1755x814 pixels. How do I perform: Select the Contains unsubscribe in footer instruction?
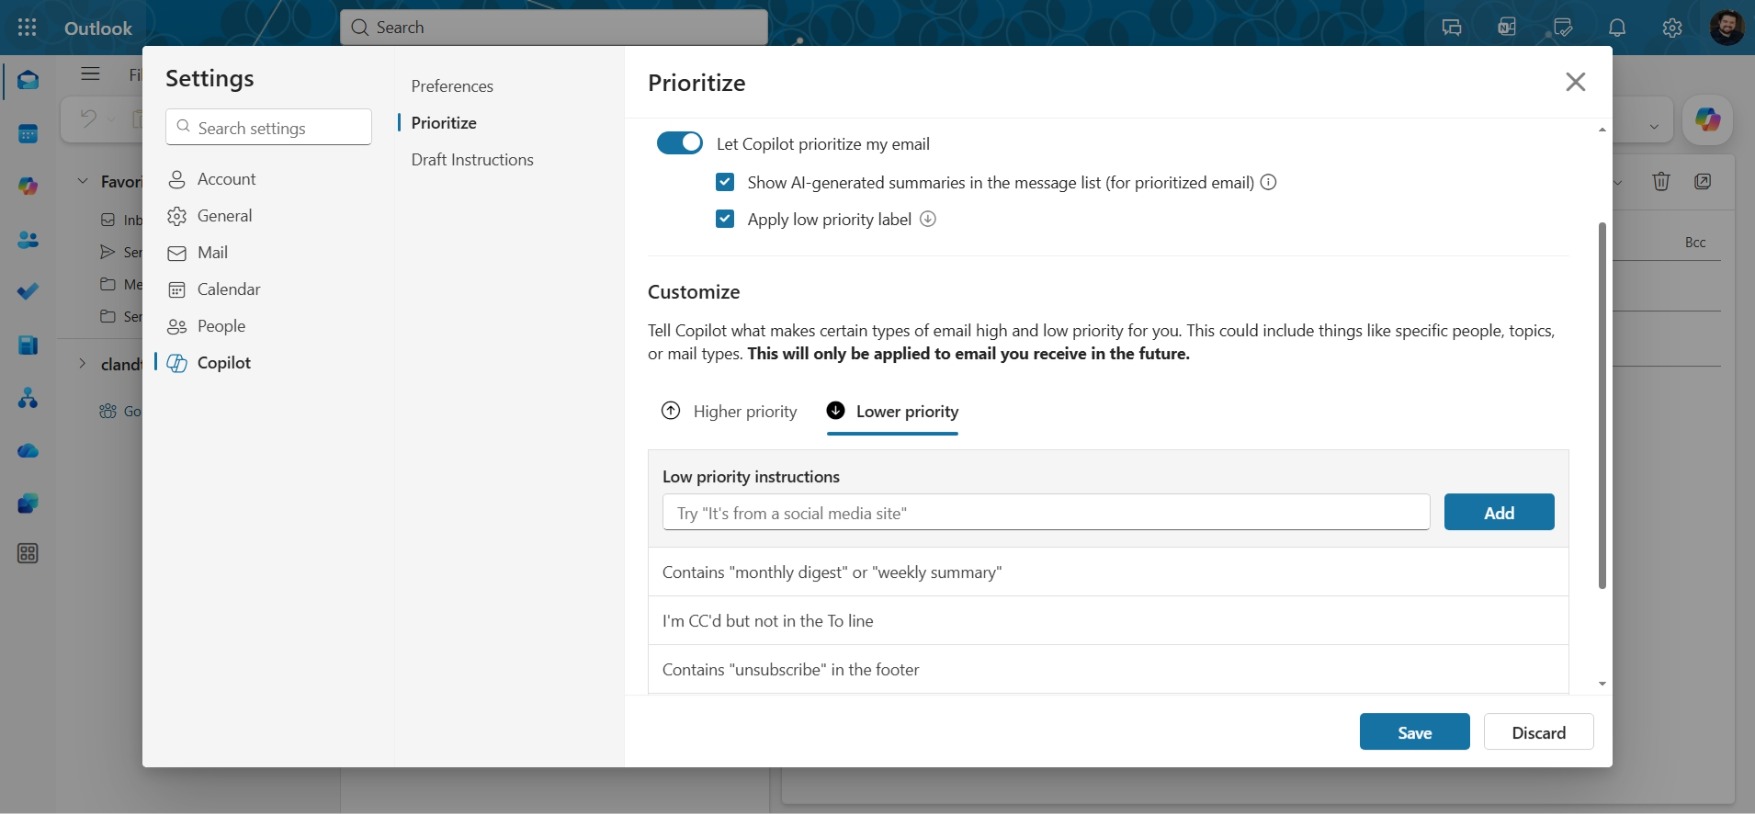click(x=1108, y=669)
